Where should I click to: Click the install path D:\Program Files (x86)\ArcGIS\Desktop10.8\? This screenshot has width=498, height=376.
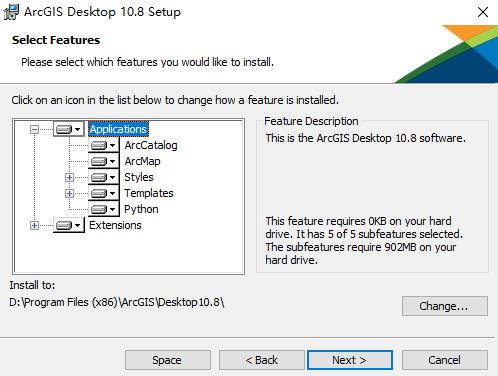coord(117,302)
